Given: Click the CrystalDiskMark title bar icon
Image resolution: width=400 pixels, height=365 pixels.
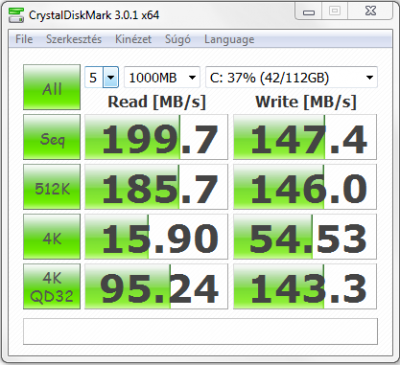Looking at the screenshot, I should 16,15.
